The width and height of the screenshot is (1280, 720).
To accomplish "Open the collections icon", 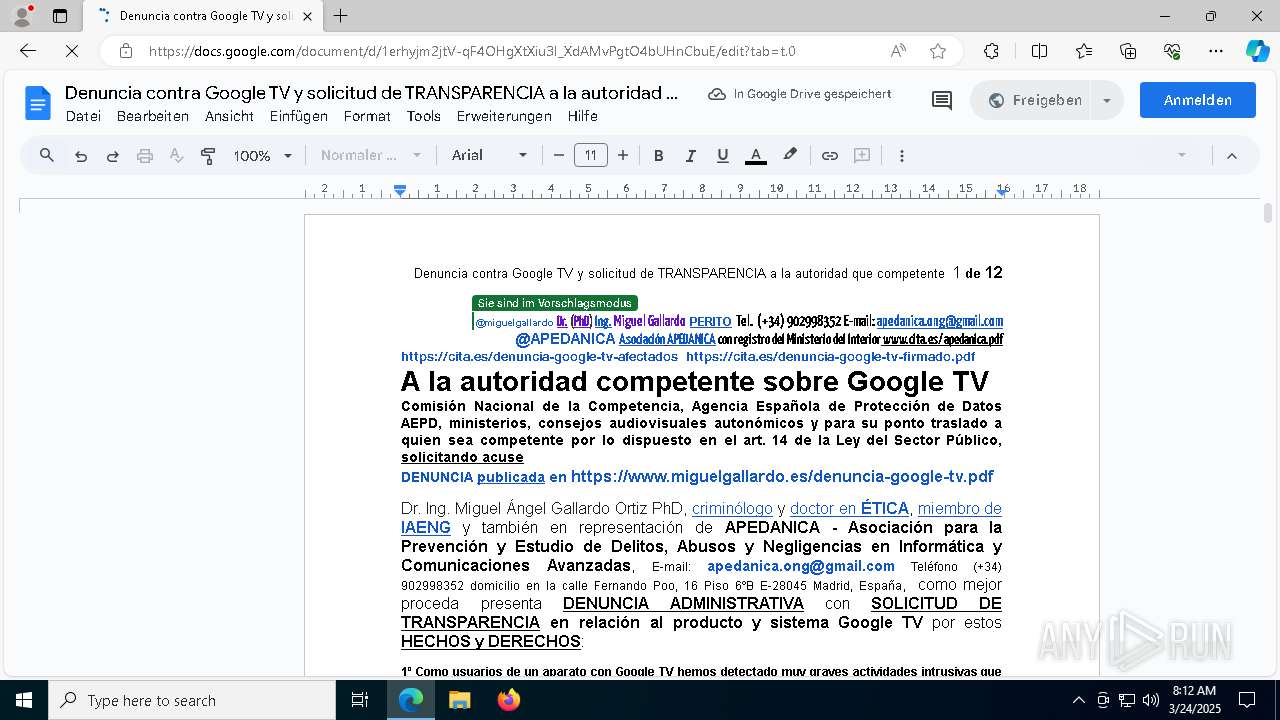I will 1128,51.
